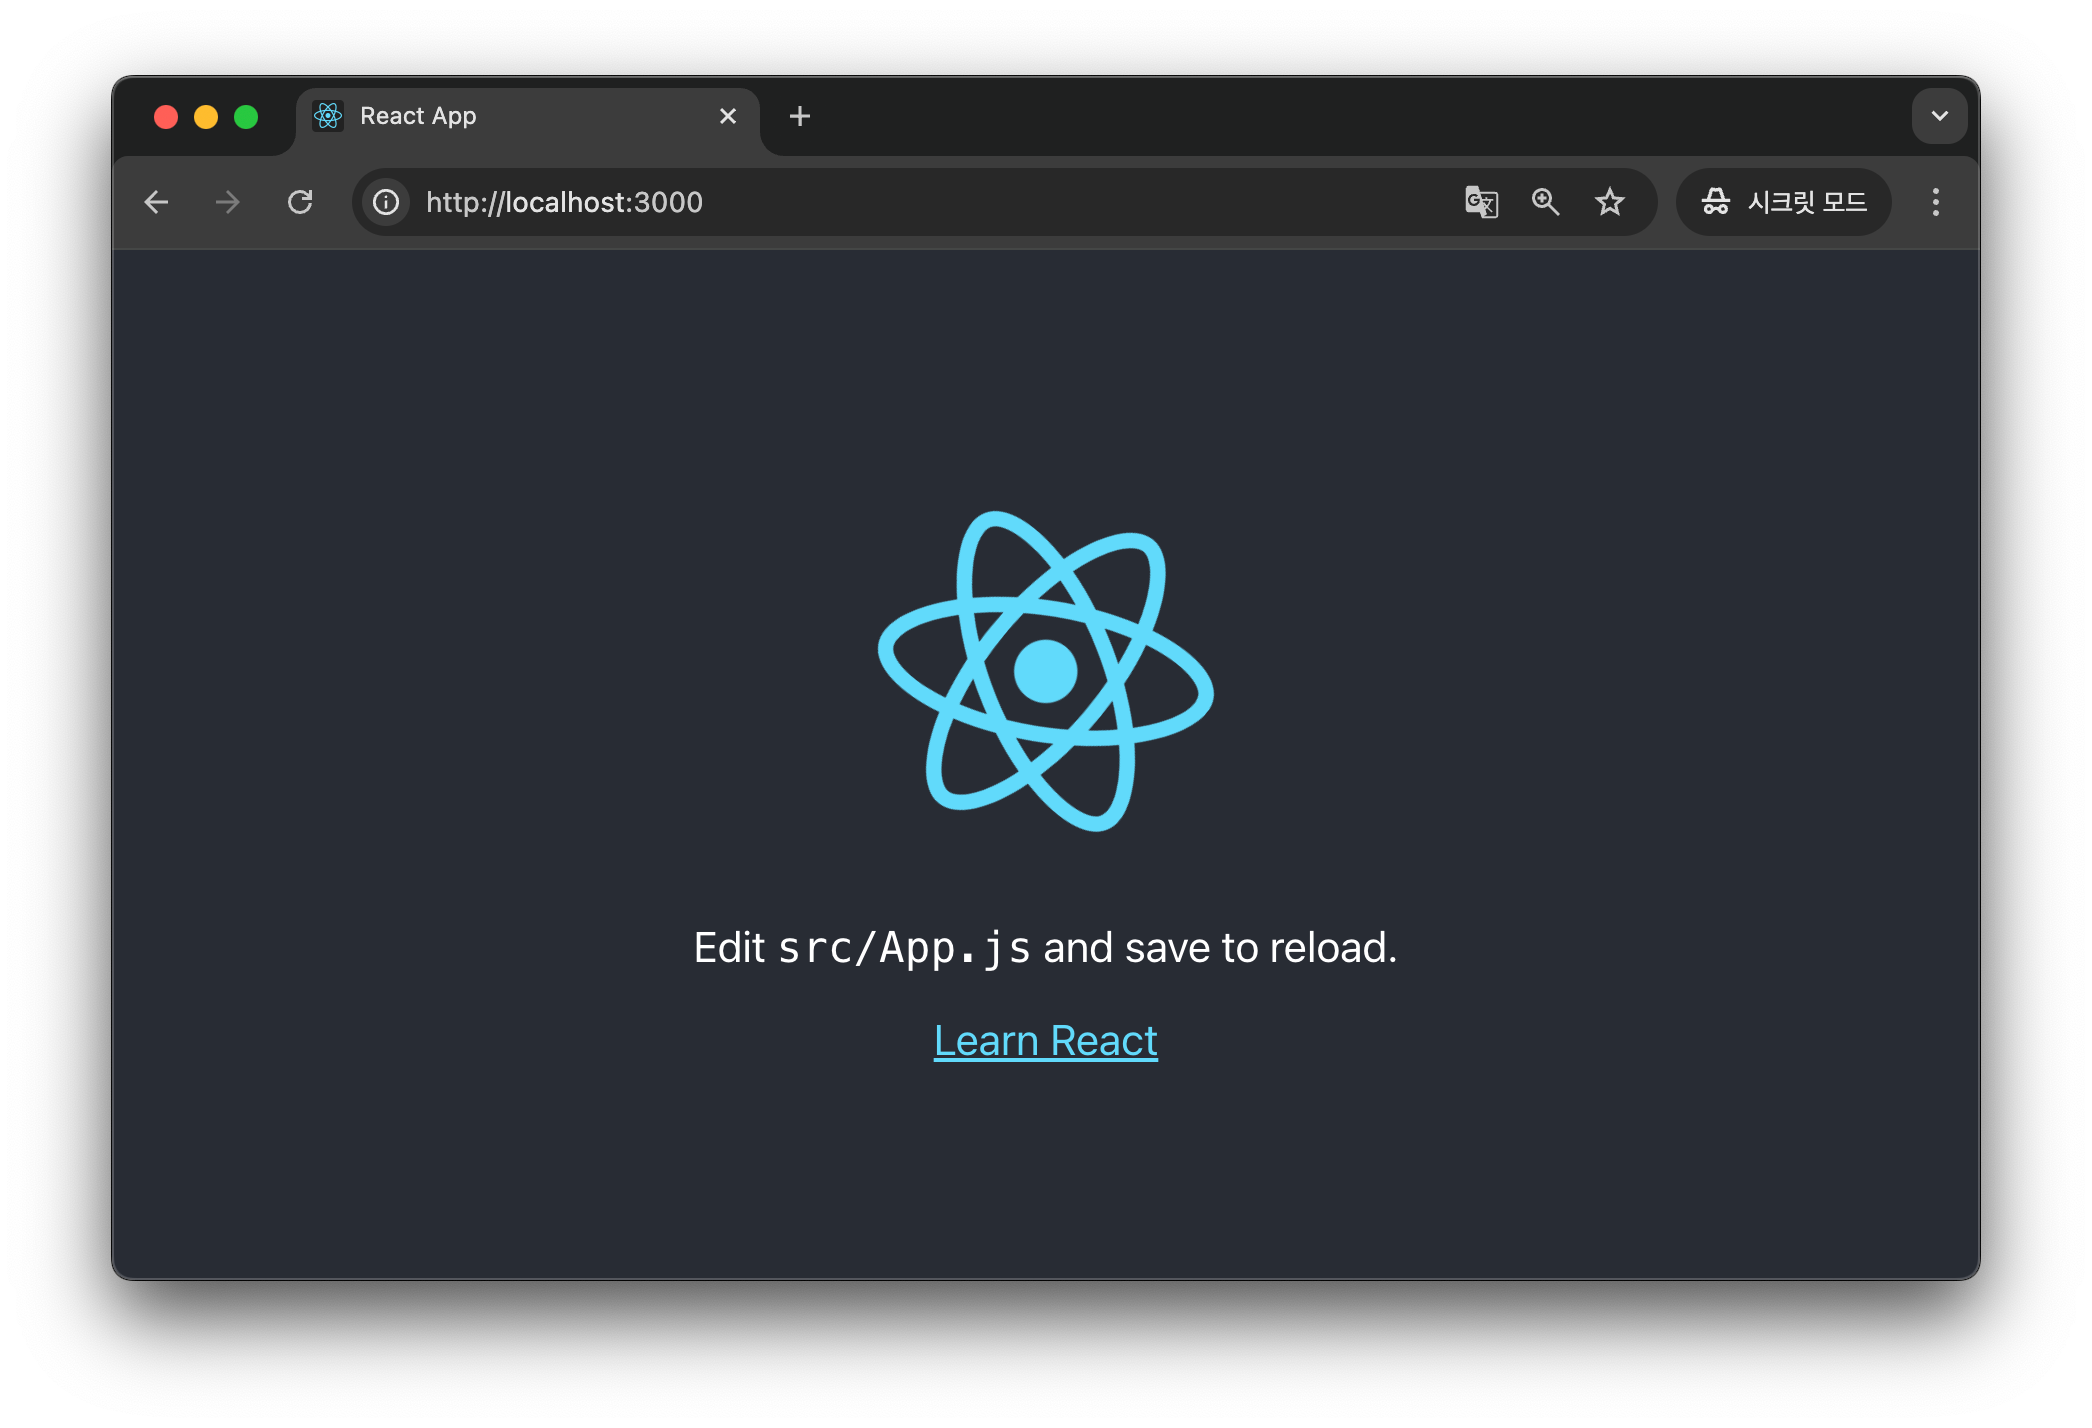The width and height of the screenshot is (2092, 1428).
Task: Bookmark this page with star icon
Action: coord(1609,202)
